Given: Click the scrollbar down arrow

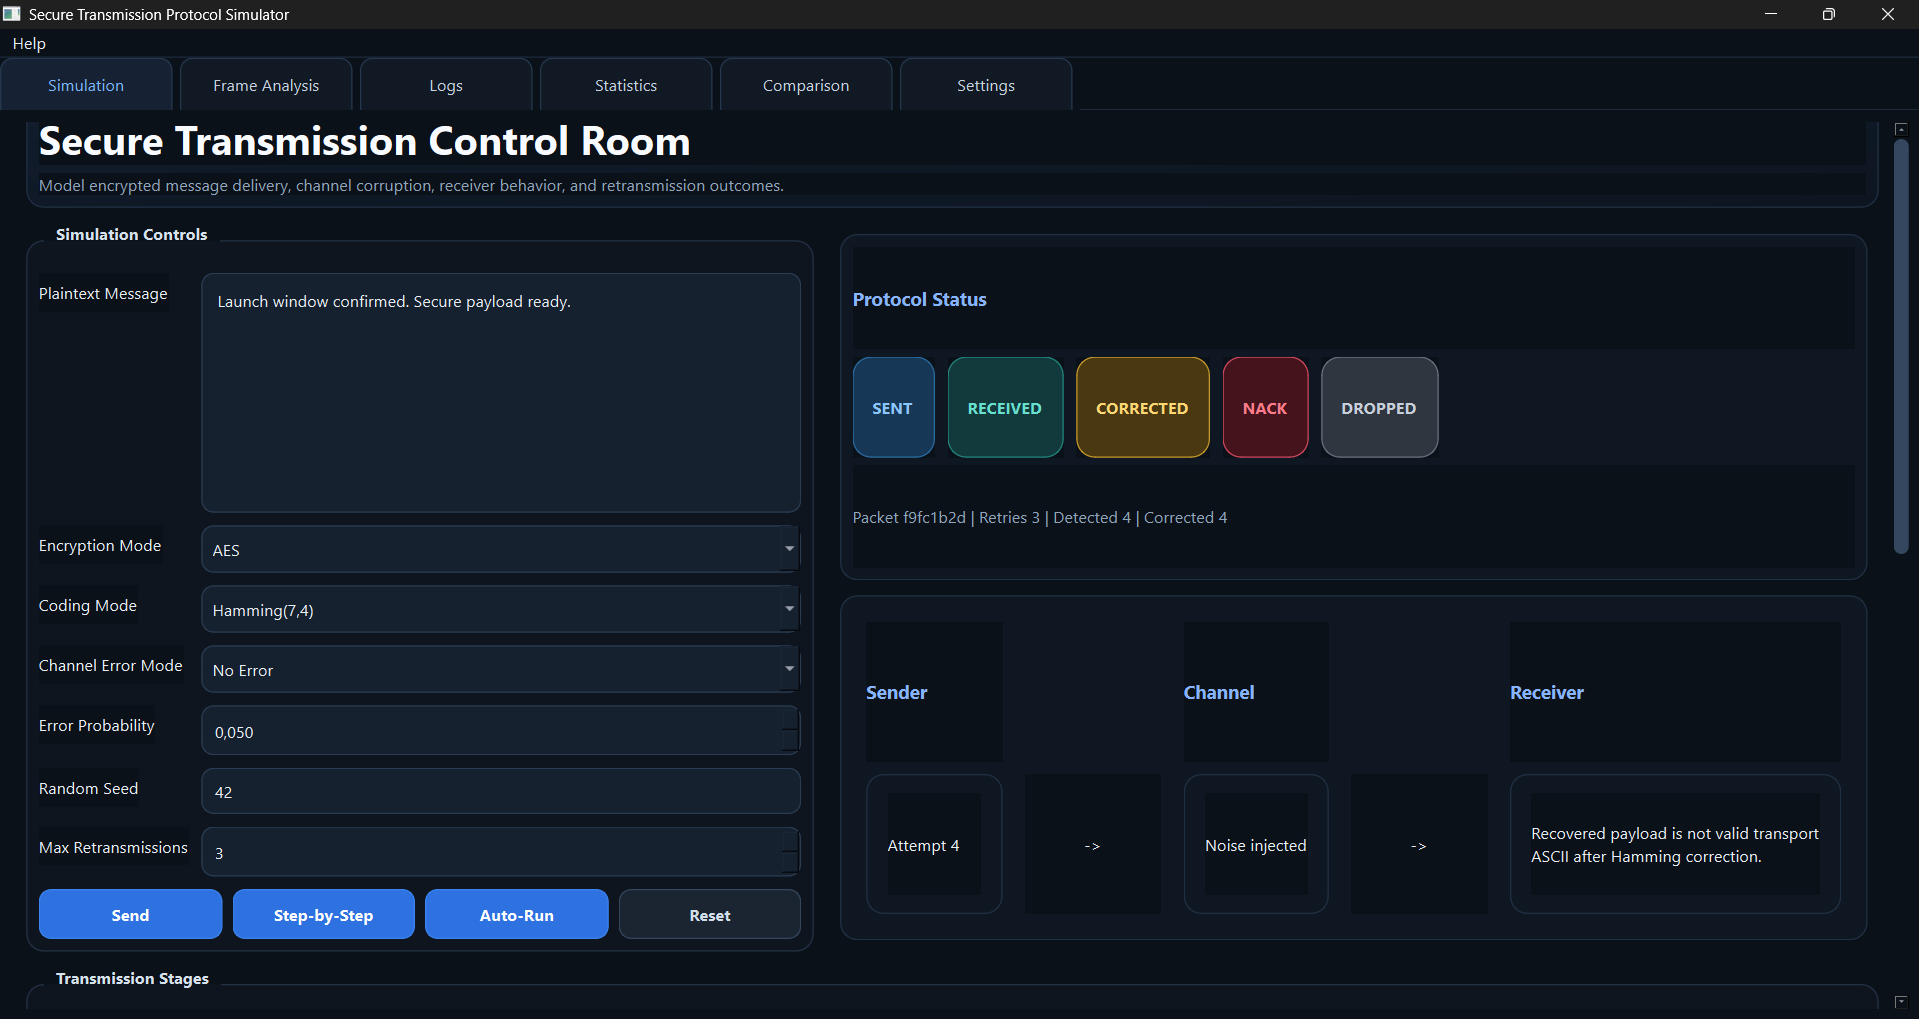Looking at the screenshot, I should (1901, 1001).
